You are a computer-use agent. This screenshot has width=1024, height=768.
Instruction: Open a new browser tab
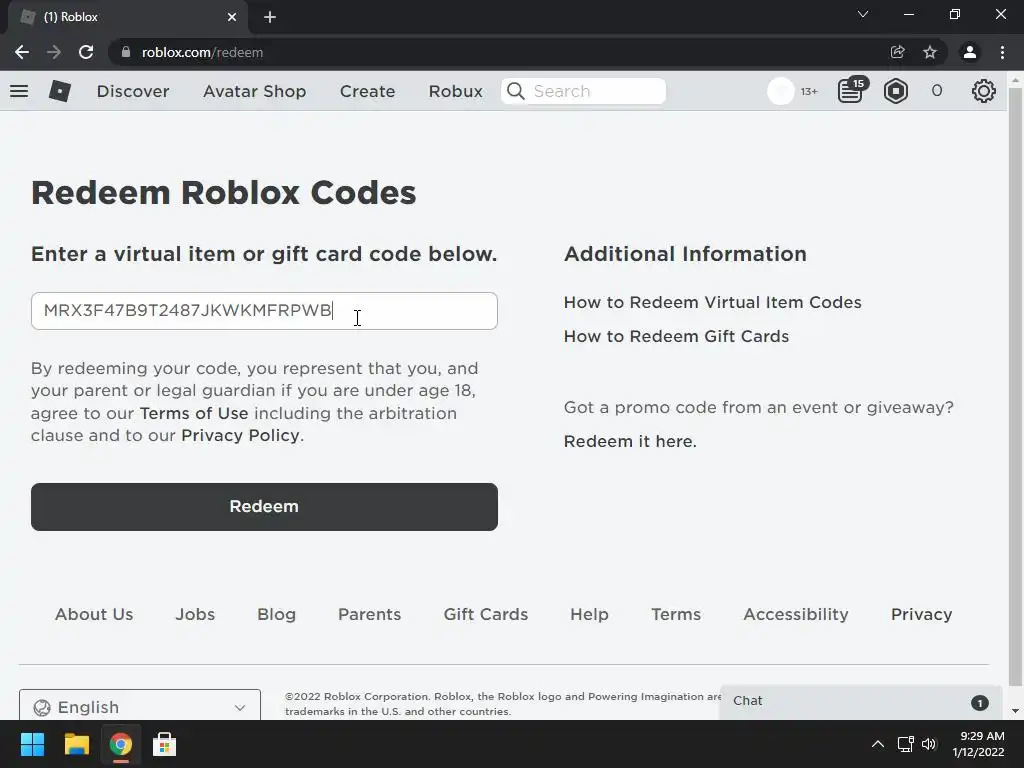[x=270, y=18]
